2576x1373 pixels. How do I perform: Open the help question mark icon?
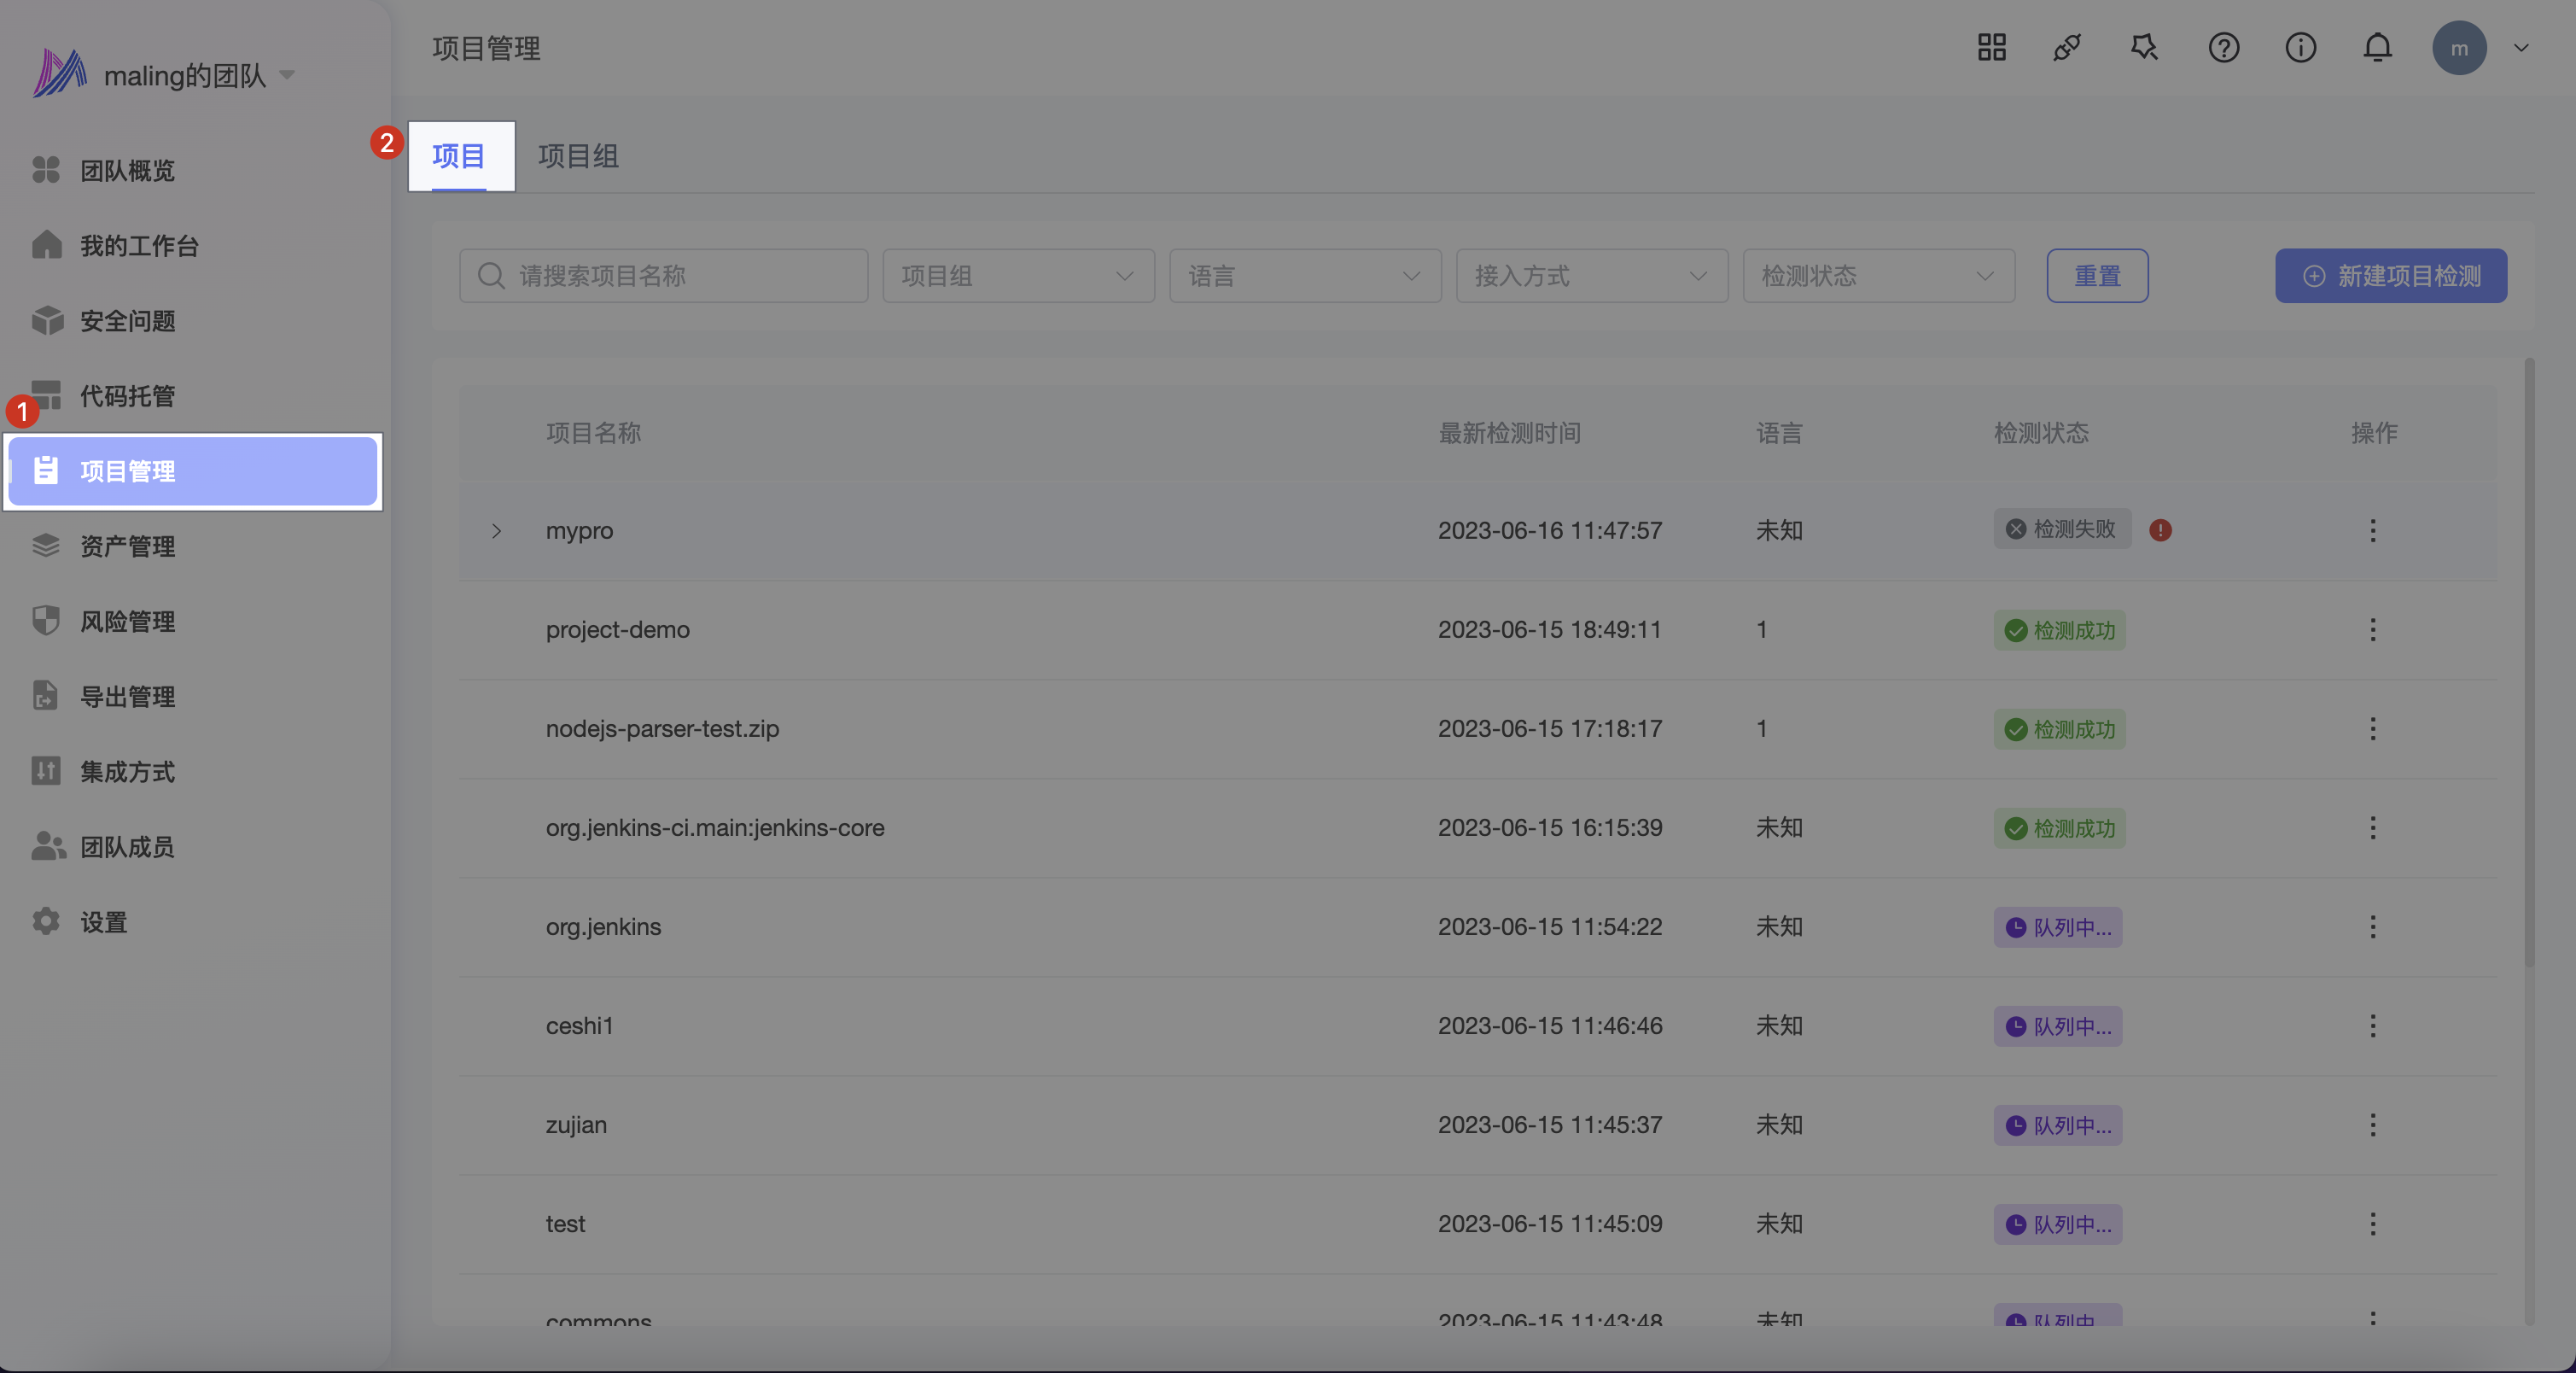[2223, 48]
